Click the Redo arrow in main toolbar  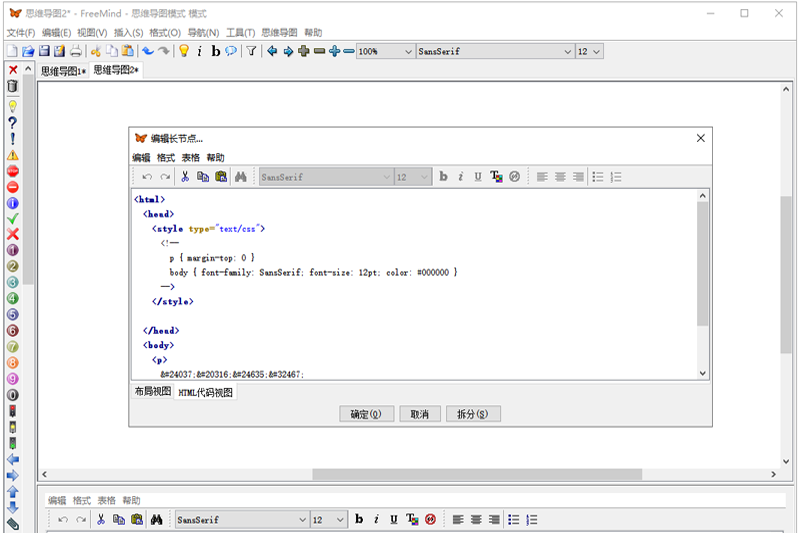[x=164, y=51]
